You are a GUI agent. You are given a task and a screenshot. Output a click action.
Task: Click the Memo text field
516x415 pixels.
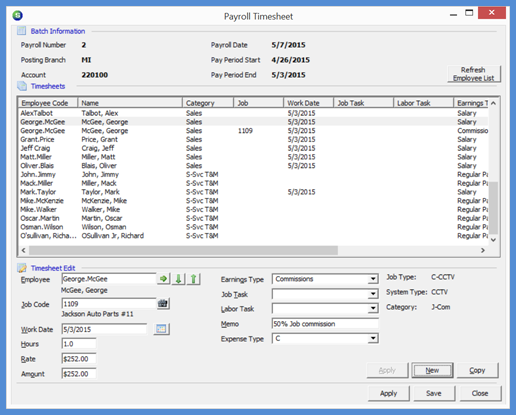pyautogui.click(x=325, y=324)
